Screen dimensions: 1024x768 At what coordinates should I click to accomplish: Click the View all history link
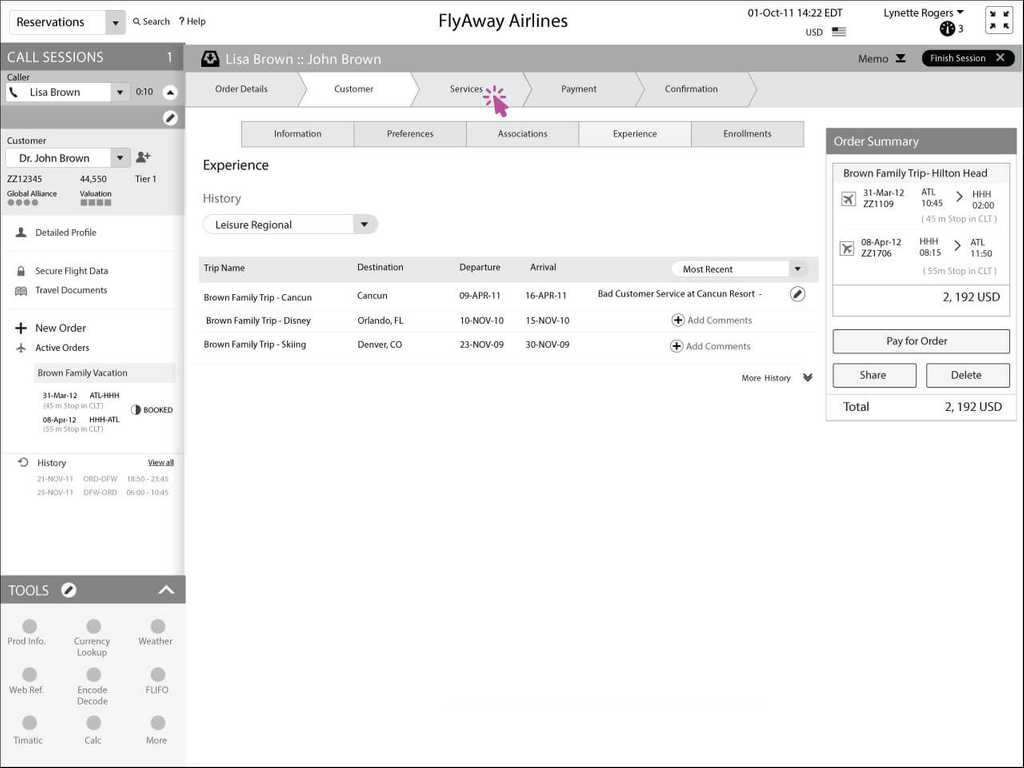pos(161,462)
